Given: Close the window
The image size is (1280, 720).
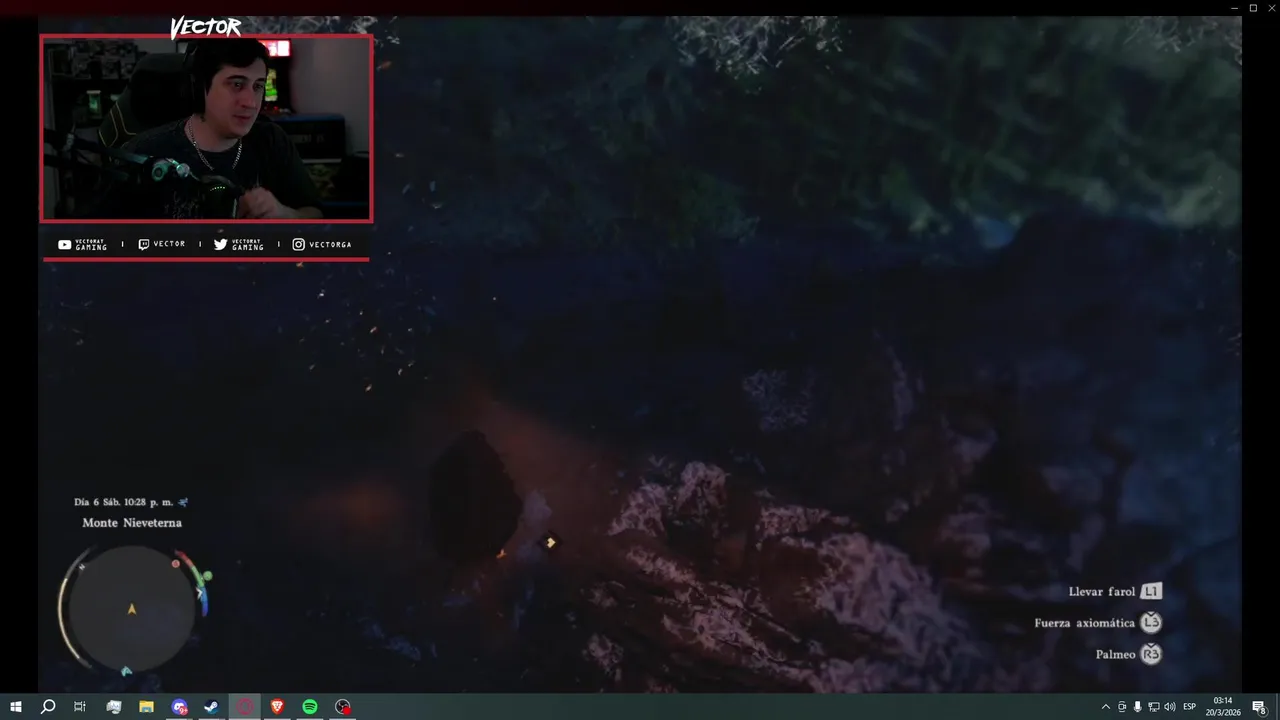Looking at the screenshot, I should (x=1271, y=7).
